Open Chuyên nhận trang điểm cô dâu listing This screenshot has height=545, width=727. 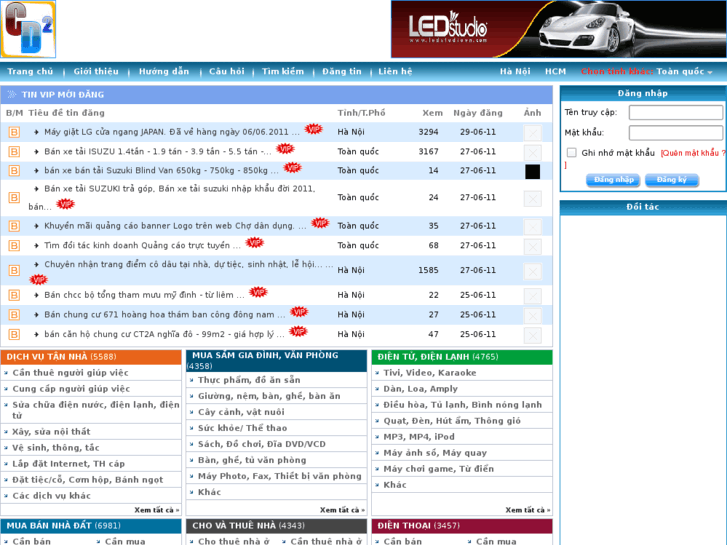188,264
